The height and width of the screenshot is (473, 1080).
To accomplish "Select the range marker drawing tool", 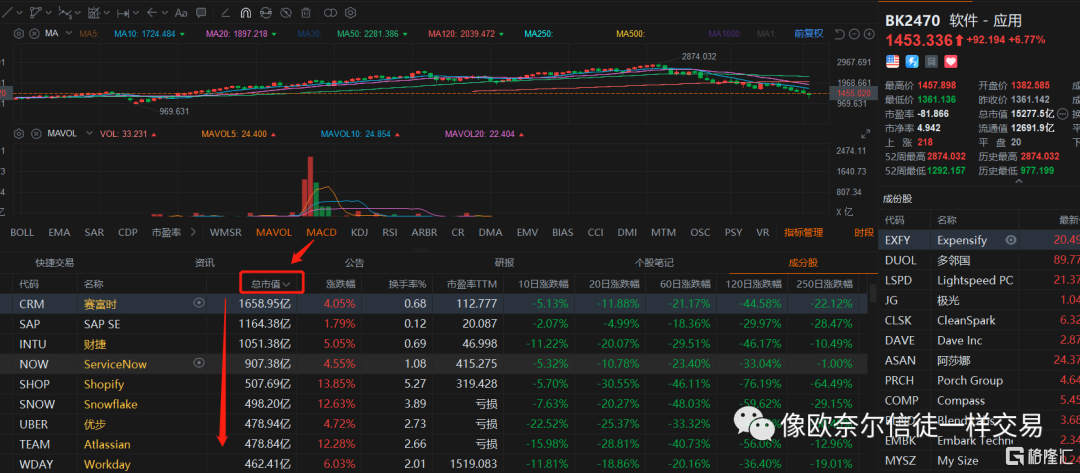I will coord(124,12).
